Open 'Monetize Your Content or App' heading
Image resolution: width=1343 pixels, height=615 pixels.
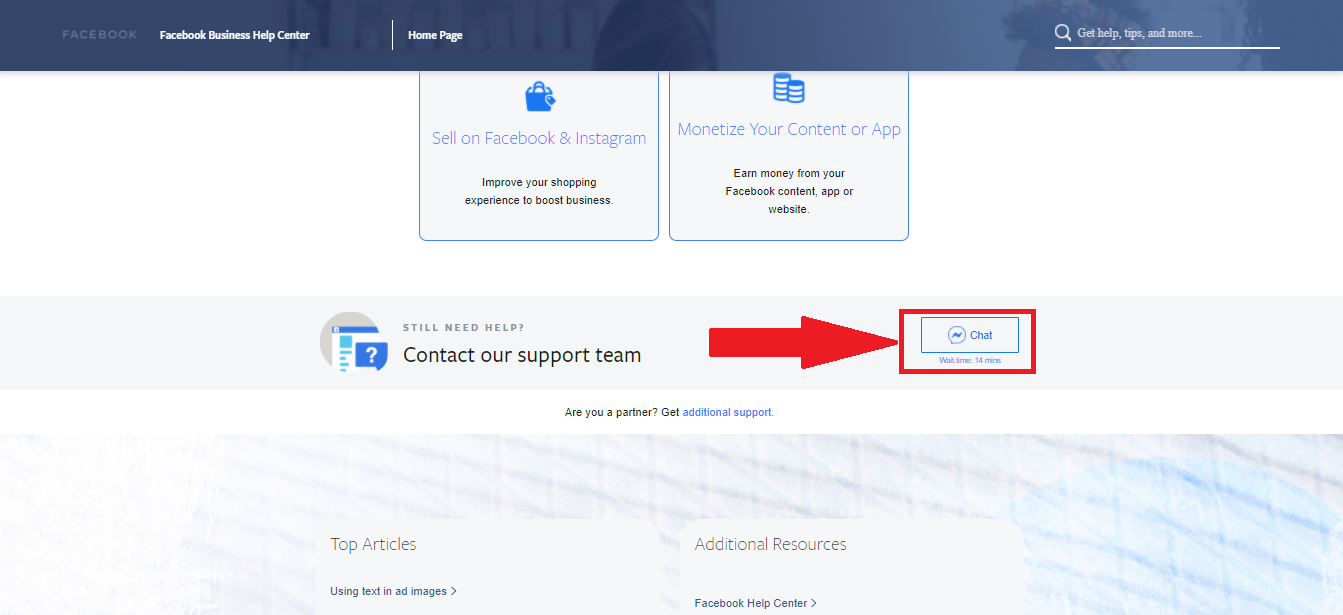[x=789, y=129]
